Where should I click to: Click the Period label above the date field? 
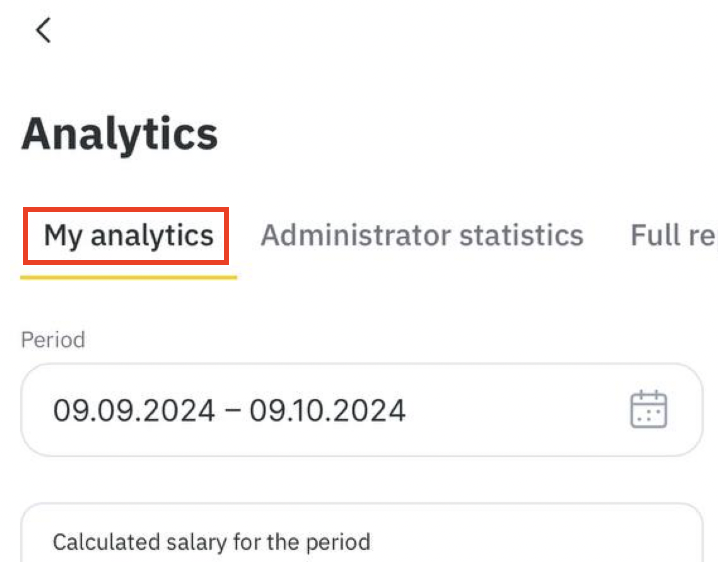pos(53,340)
